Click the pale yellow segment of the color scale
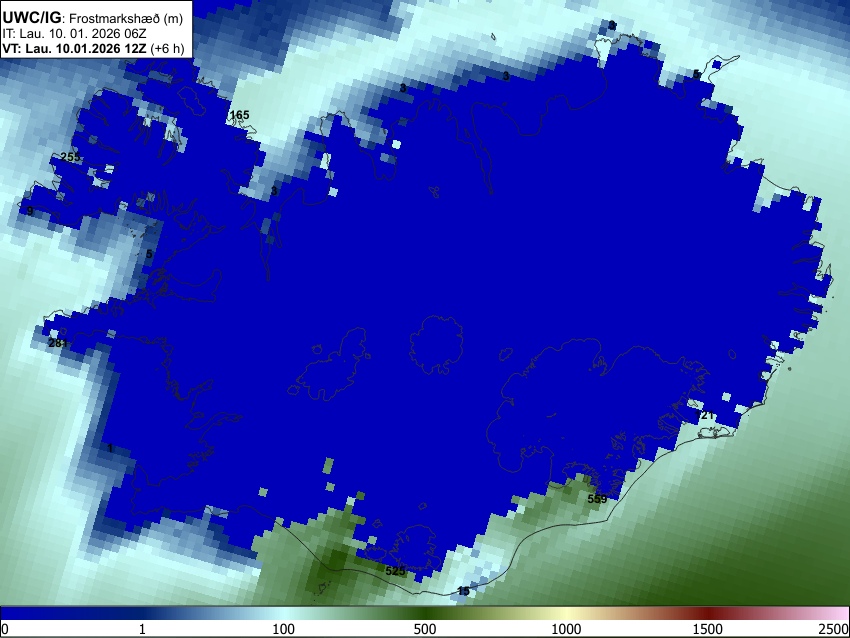 click(x=566, y=613)
